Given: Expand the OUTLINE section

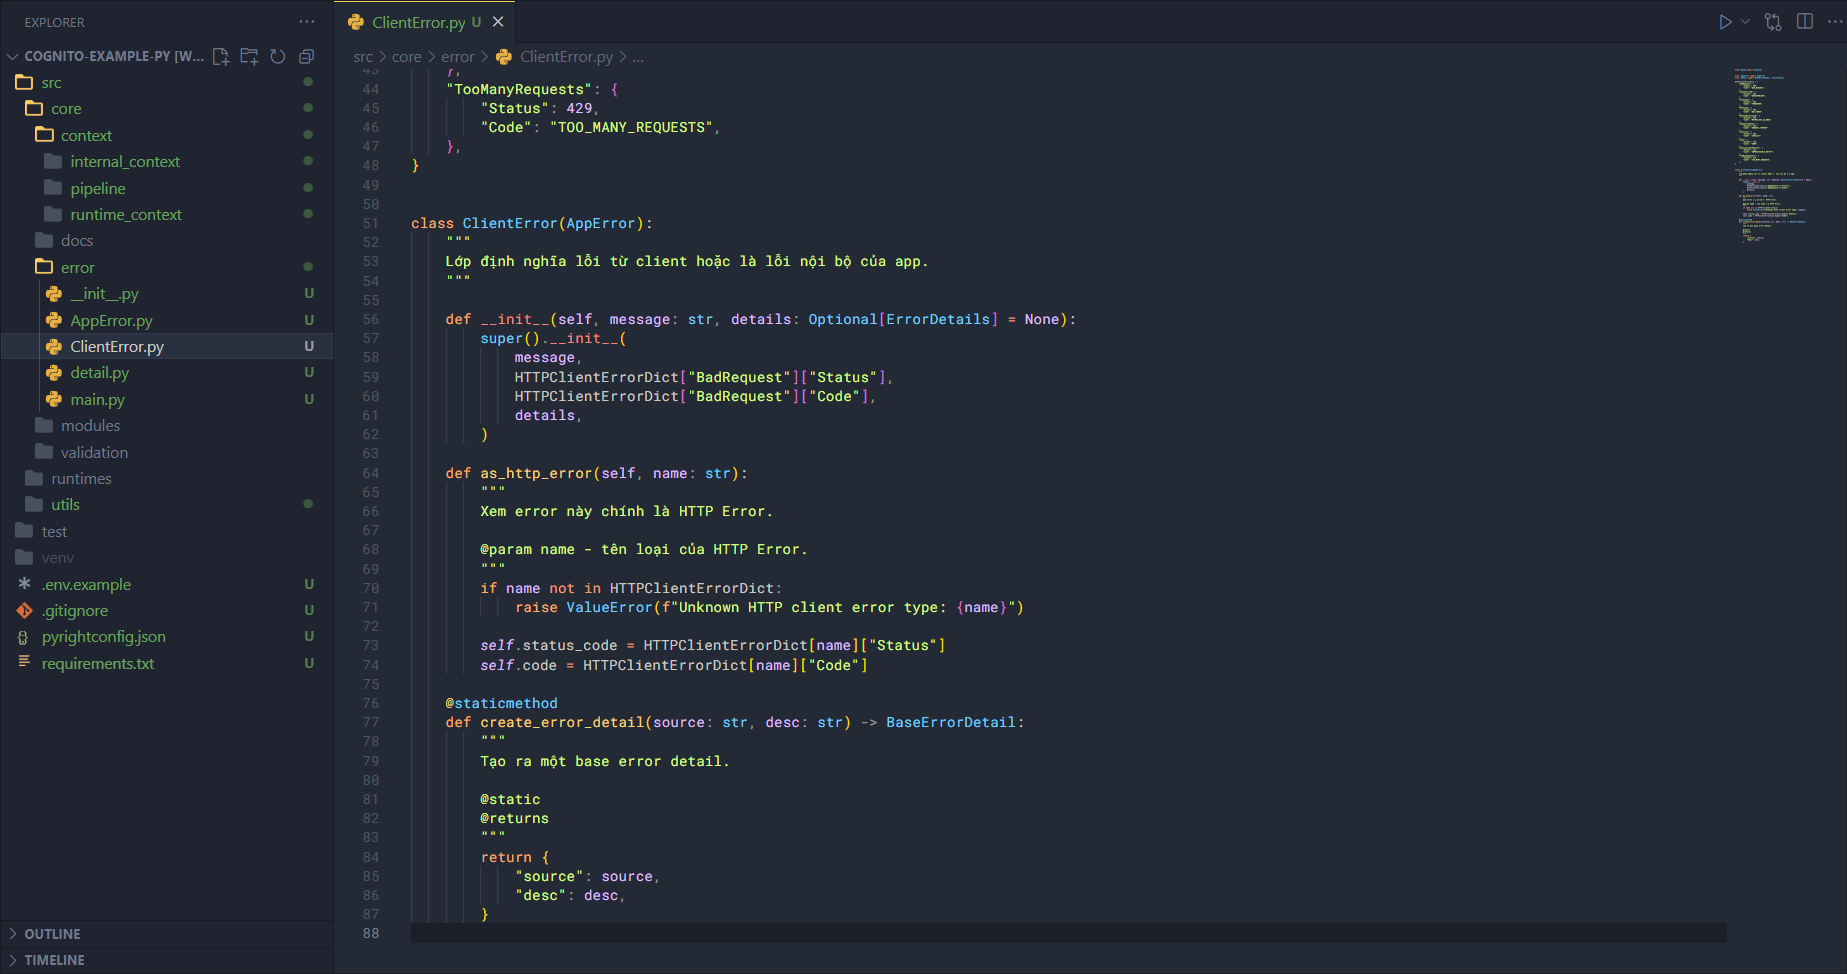Looking at the screenshot, I should click(x=52, y=934).
